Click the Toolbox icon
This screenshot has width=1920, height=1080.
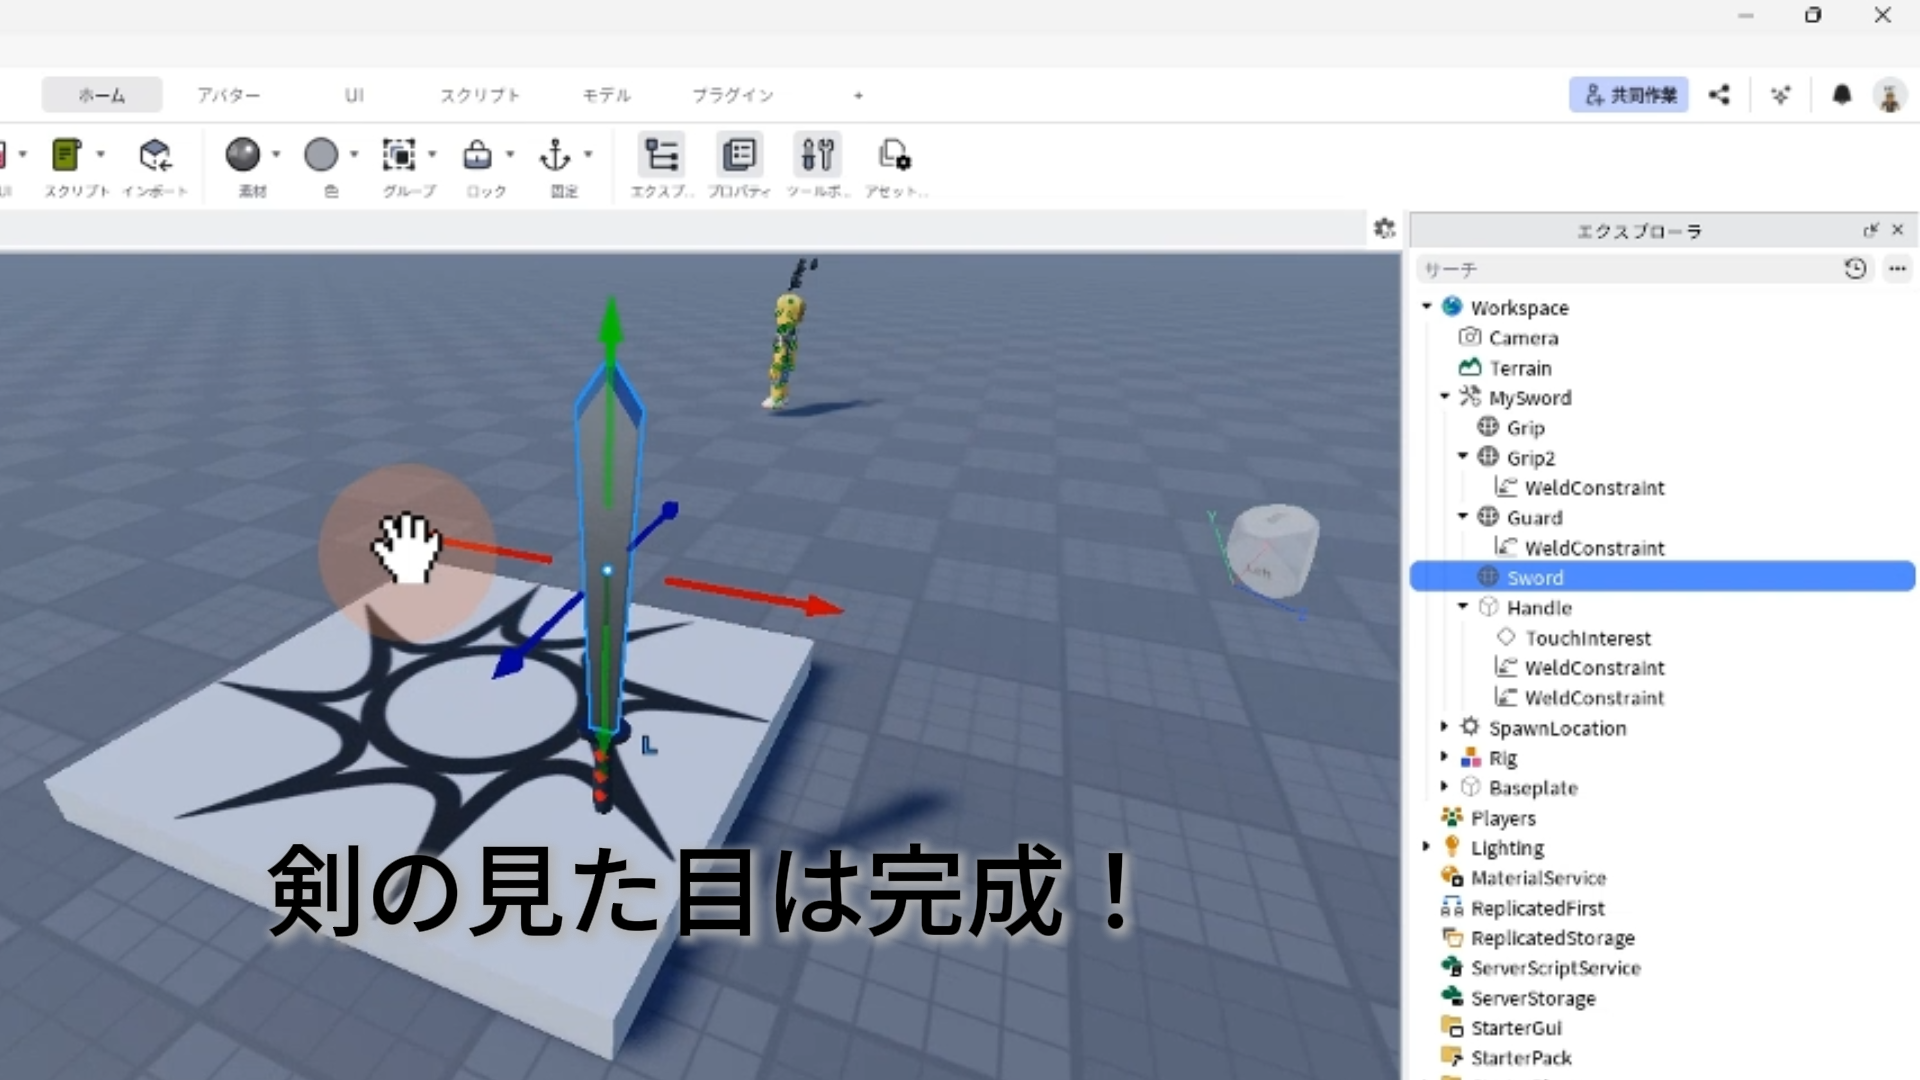tap(817, 156)
